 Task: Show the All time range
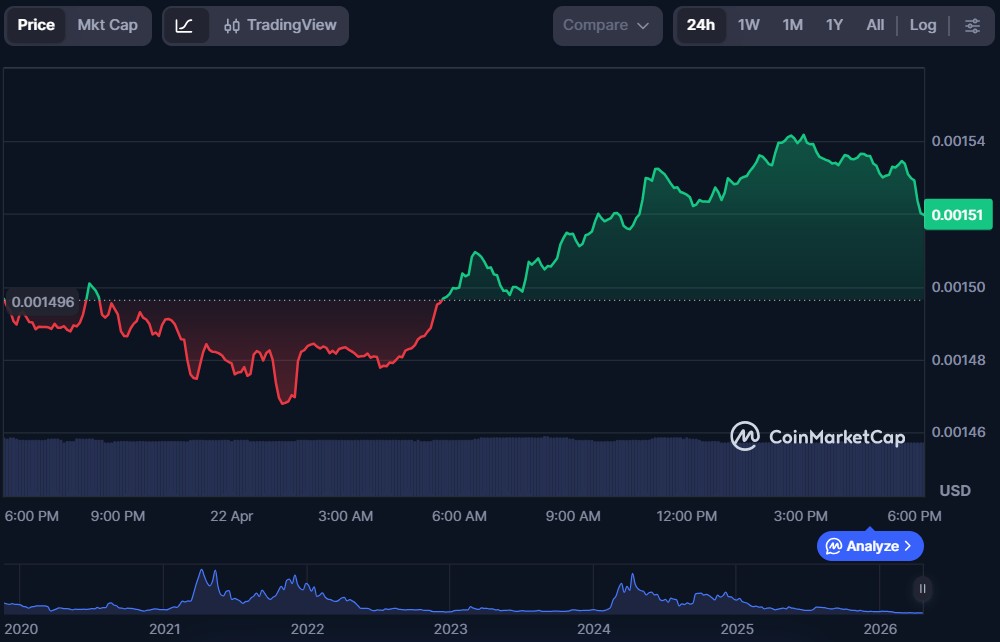click(875, 25)
